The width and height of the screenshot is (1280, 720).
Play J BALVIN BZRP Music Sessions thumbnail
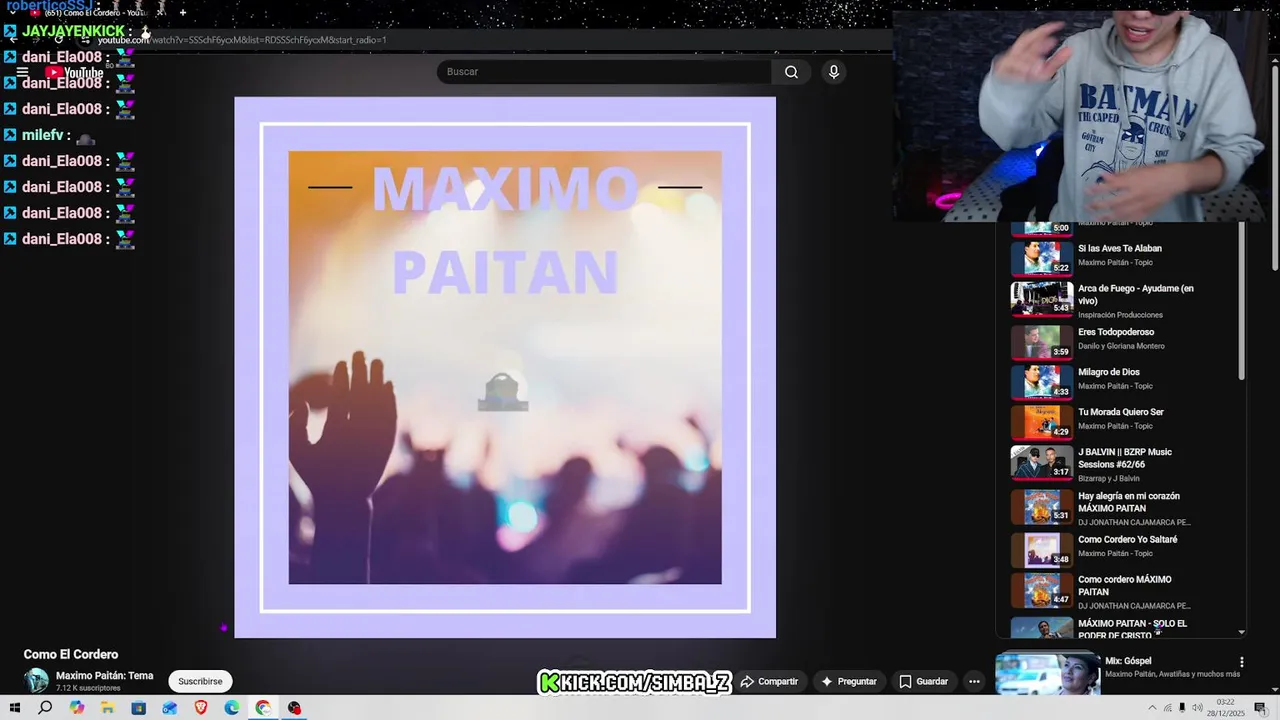[1041, 461]
